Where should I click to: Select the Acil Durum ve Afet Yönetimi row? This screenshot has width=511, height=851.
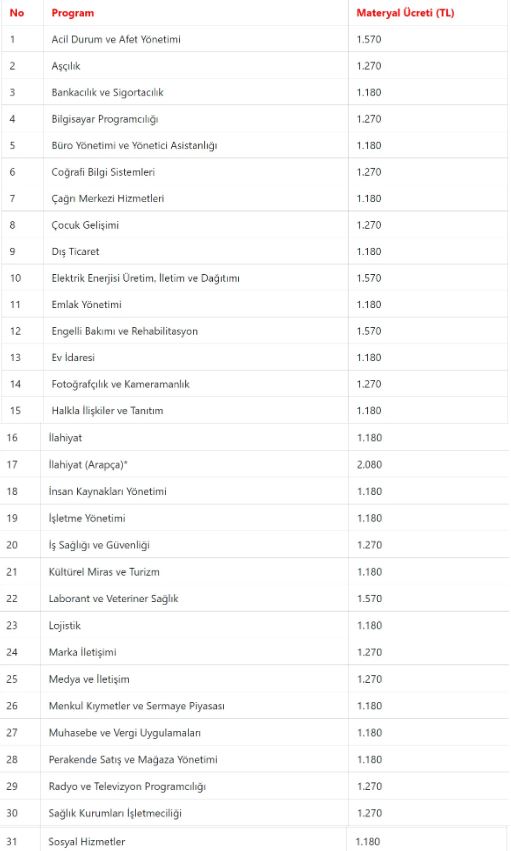click(254, 39)
